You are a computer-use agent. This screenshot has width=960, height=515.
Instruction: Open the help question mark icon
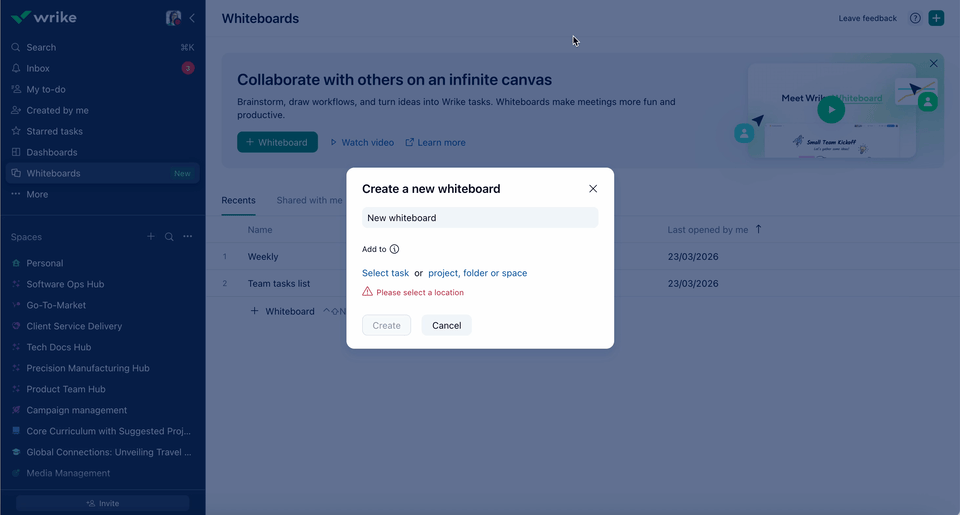[x=915, y=18]
